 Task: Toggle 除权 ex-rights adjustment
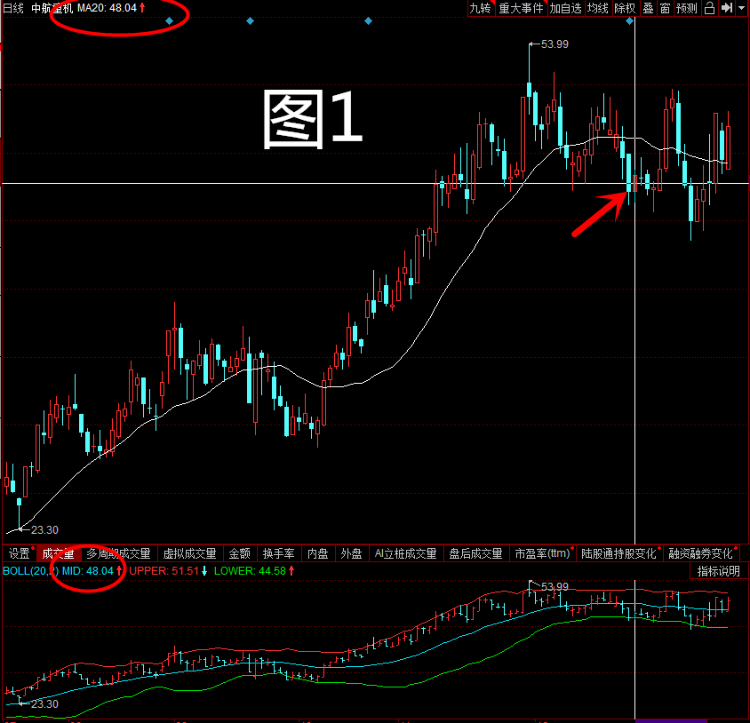click(x=625, y=8)
